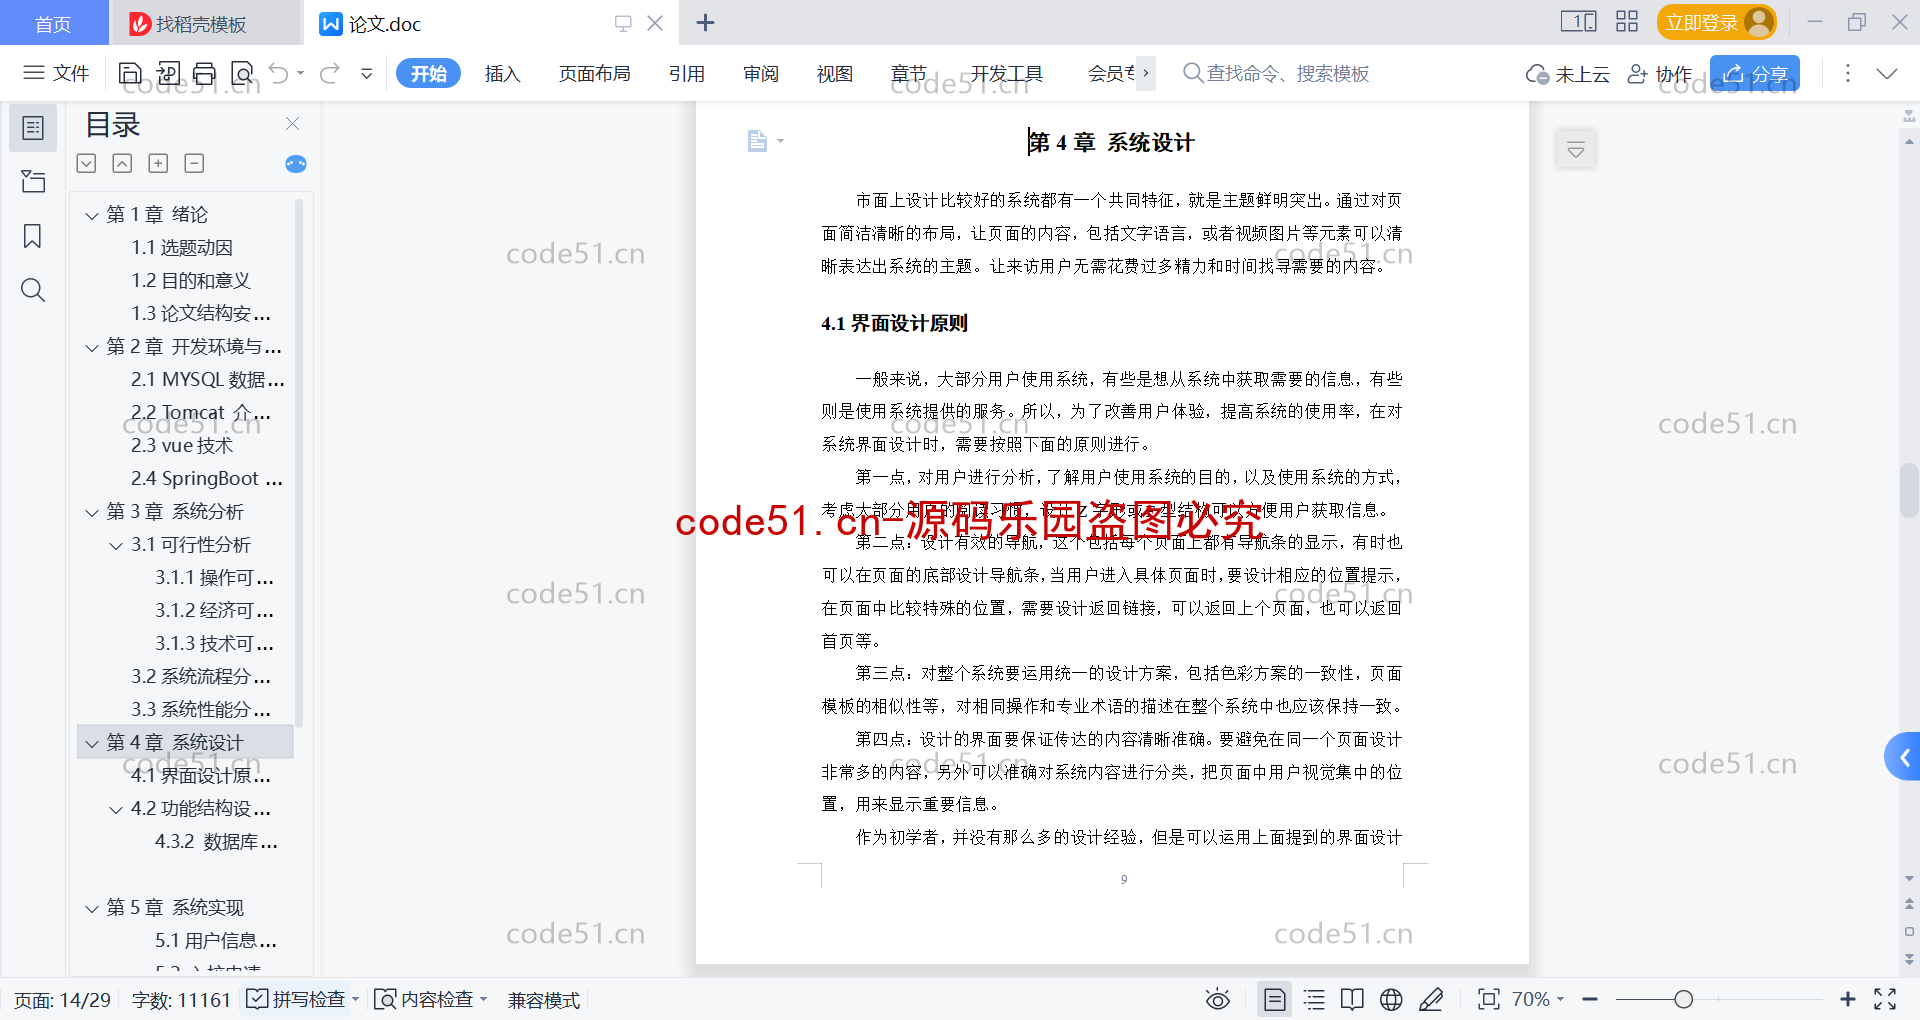
Task: Click the Undo arrow
Action: [279, 73]
